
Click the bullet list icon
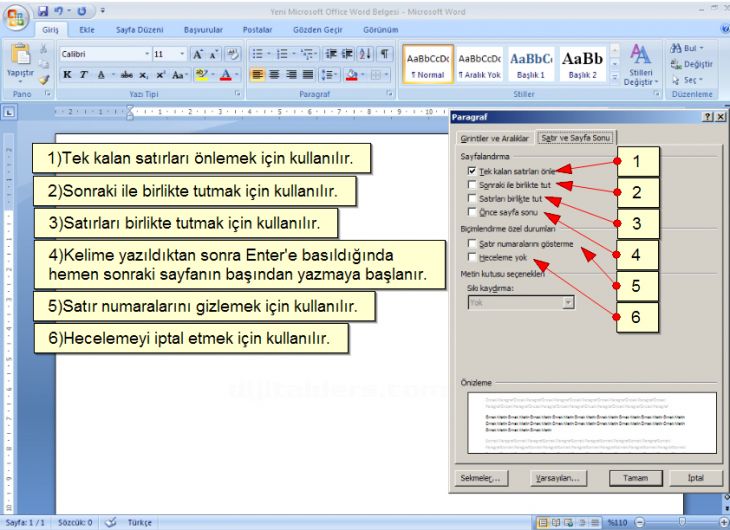(257, 54)
